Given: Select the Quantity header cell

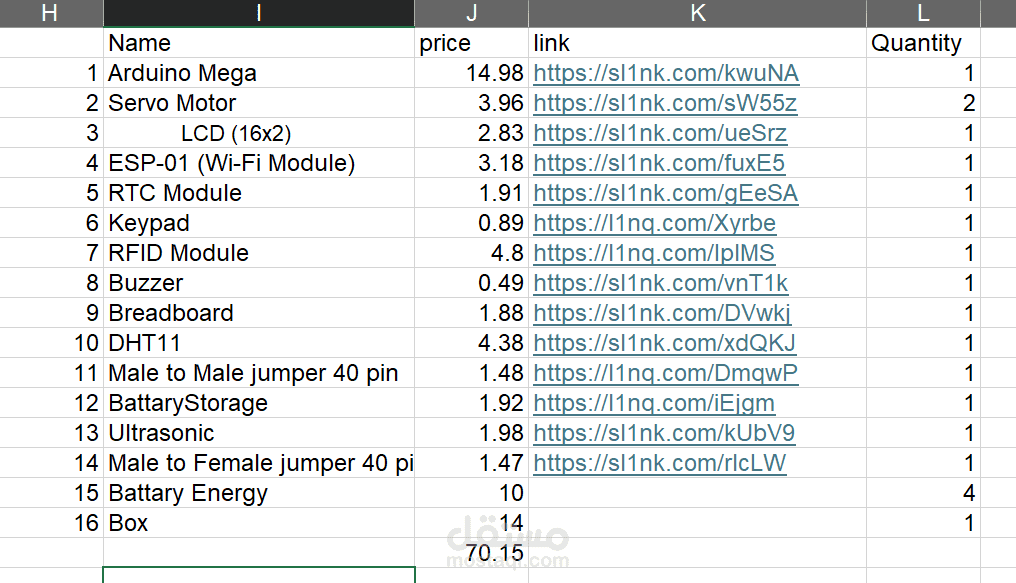Looking at the screenshot, I should [x=923, y=43].
